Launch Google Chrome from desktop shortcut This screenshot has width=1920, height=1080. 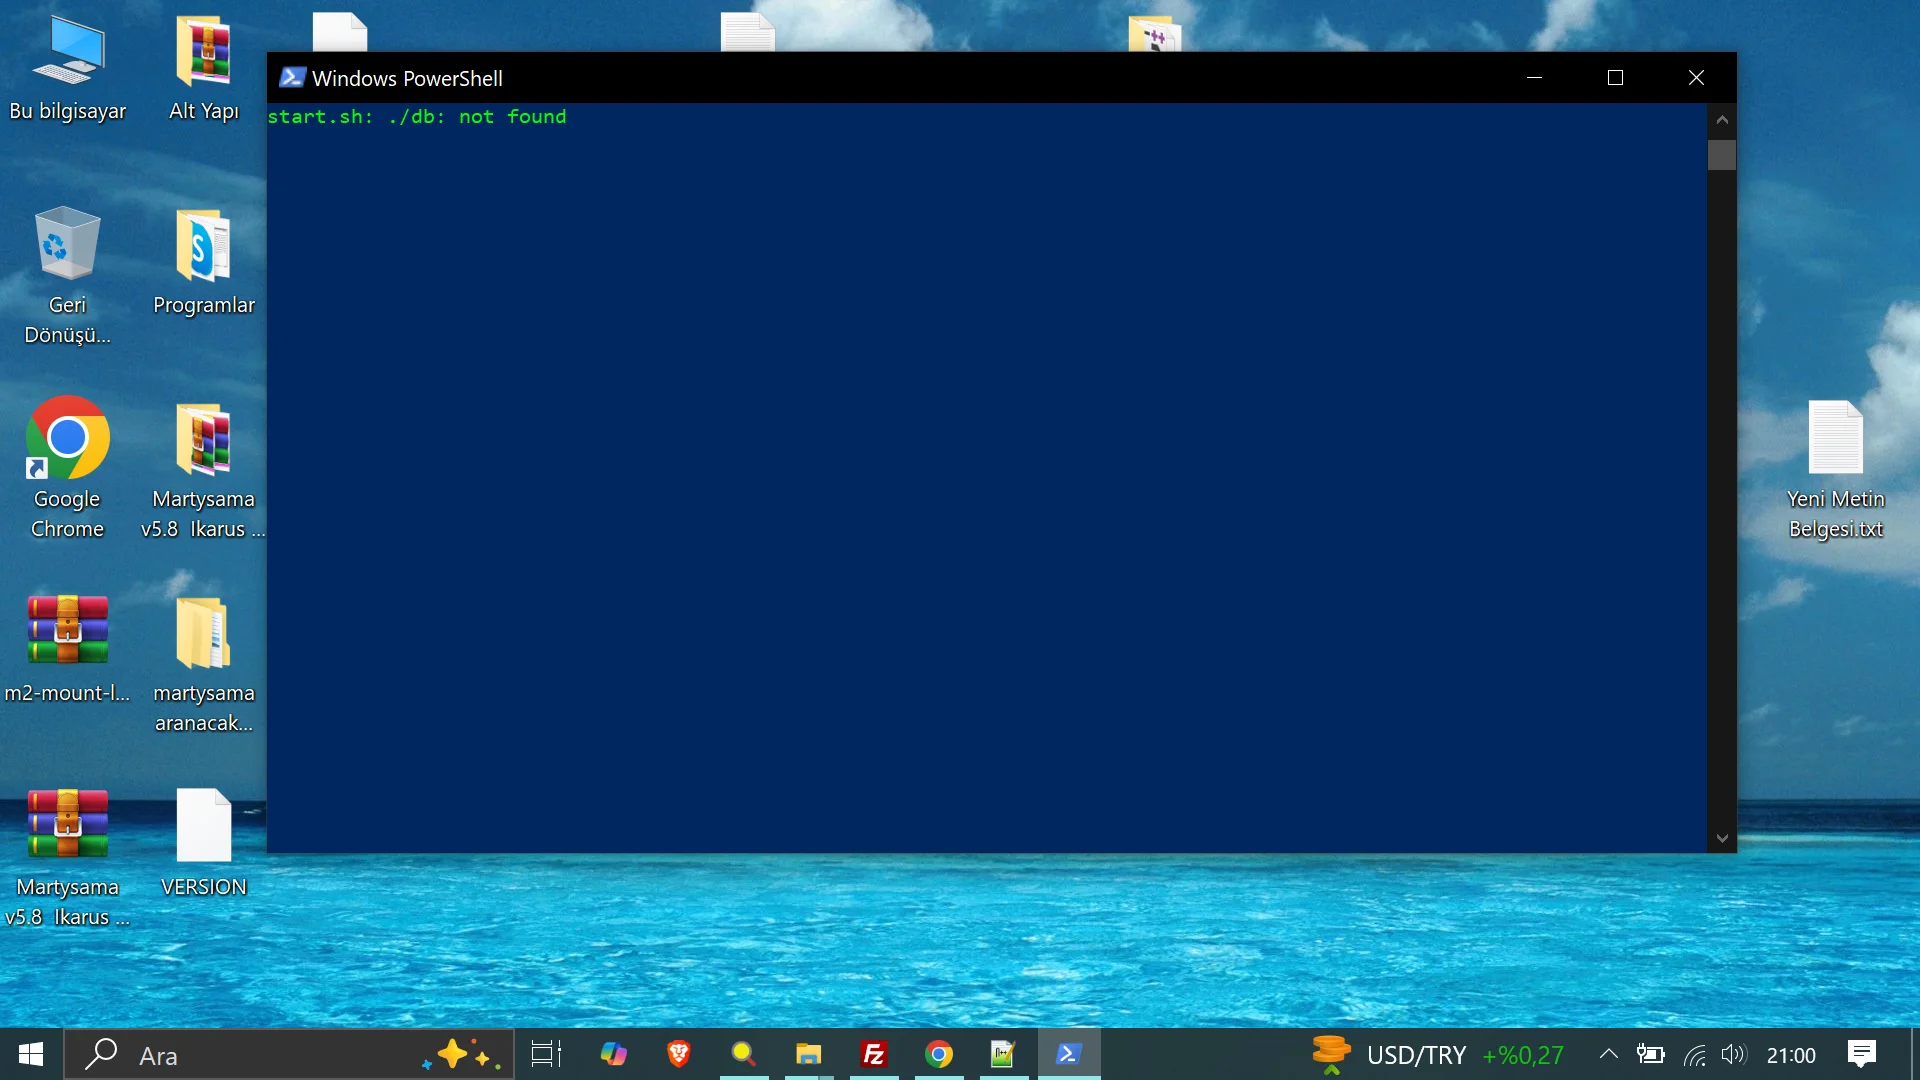point(68,468)
